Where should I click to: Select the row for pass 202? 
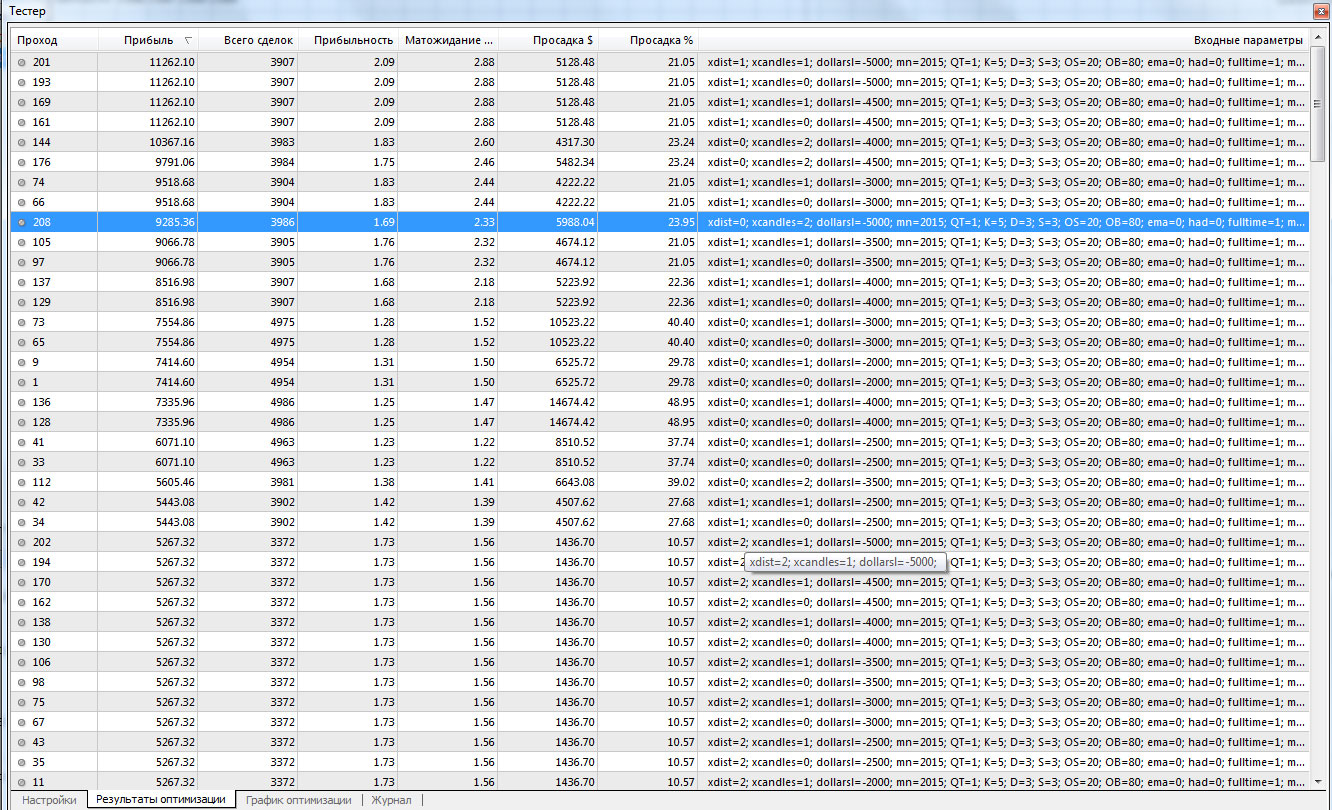(x=660, y=542)
